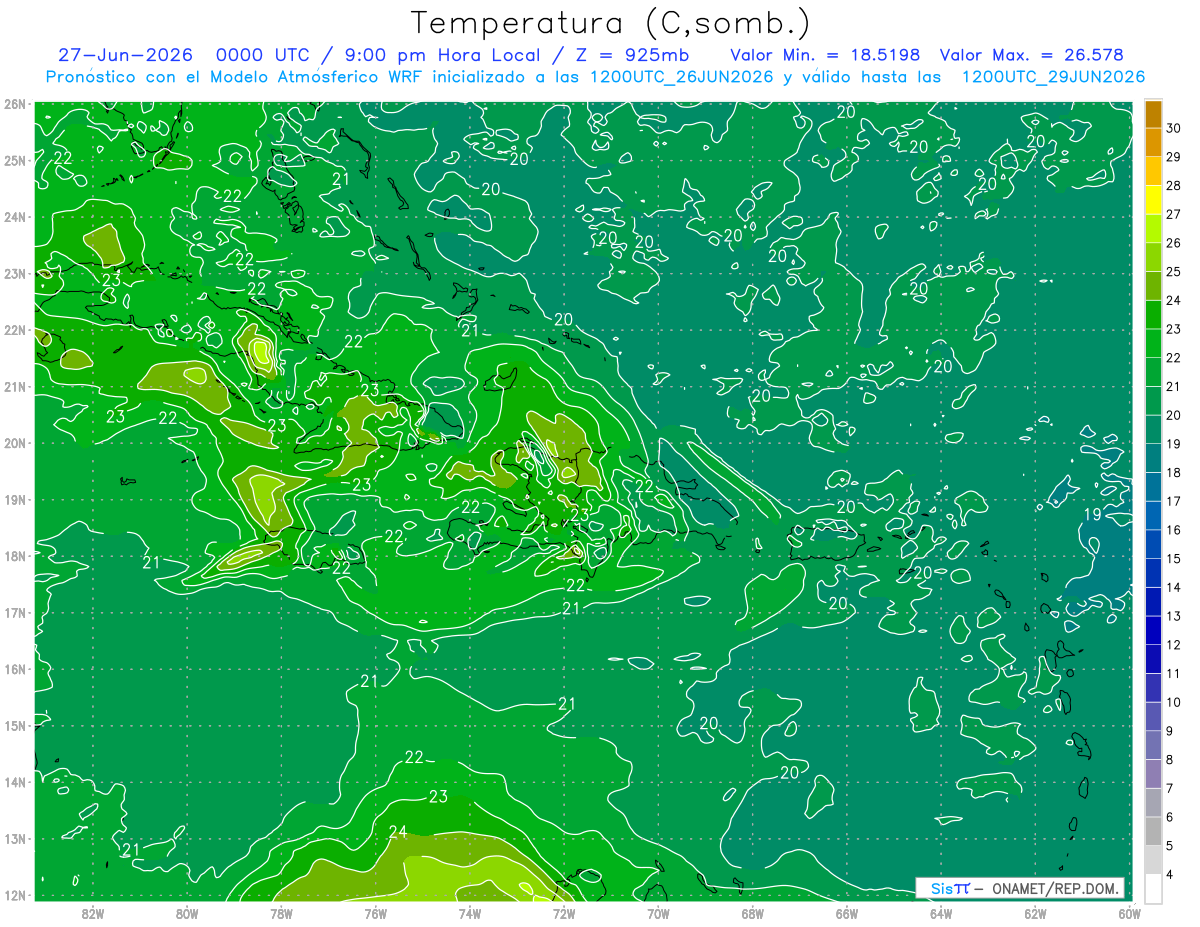The image size is (1200, 927).
Task: Pick the purple swatch between 7 and 8
Action: click(x=1153, y=774)
